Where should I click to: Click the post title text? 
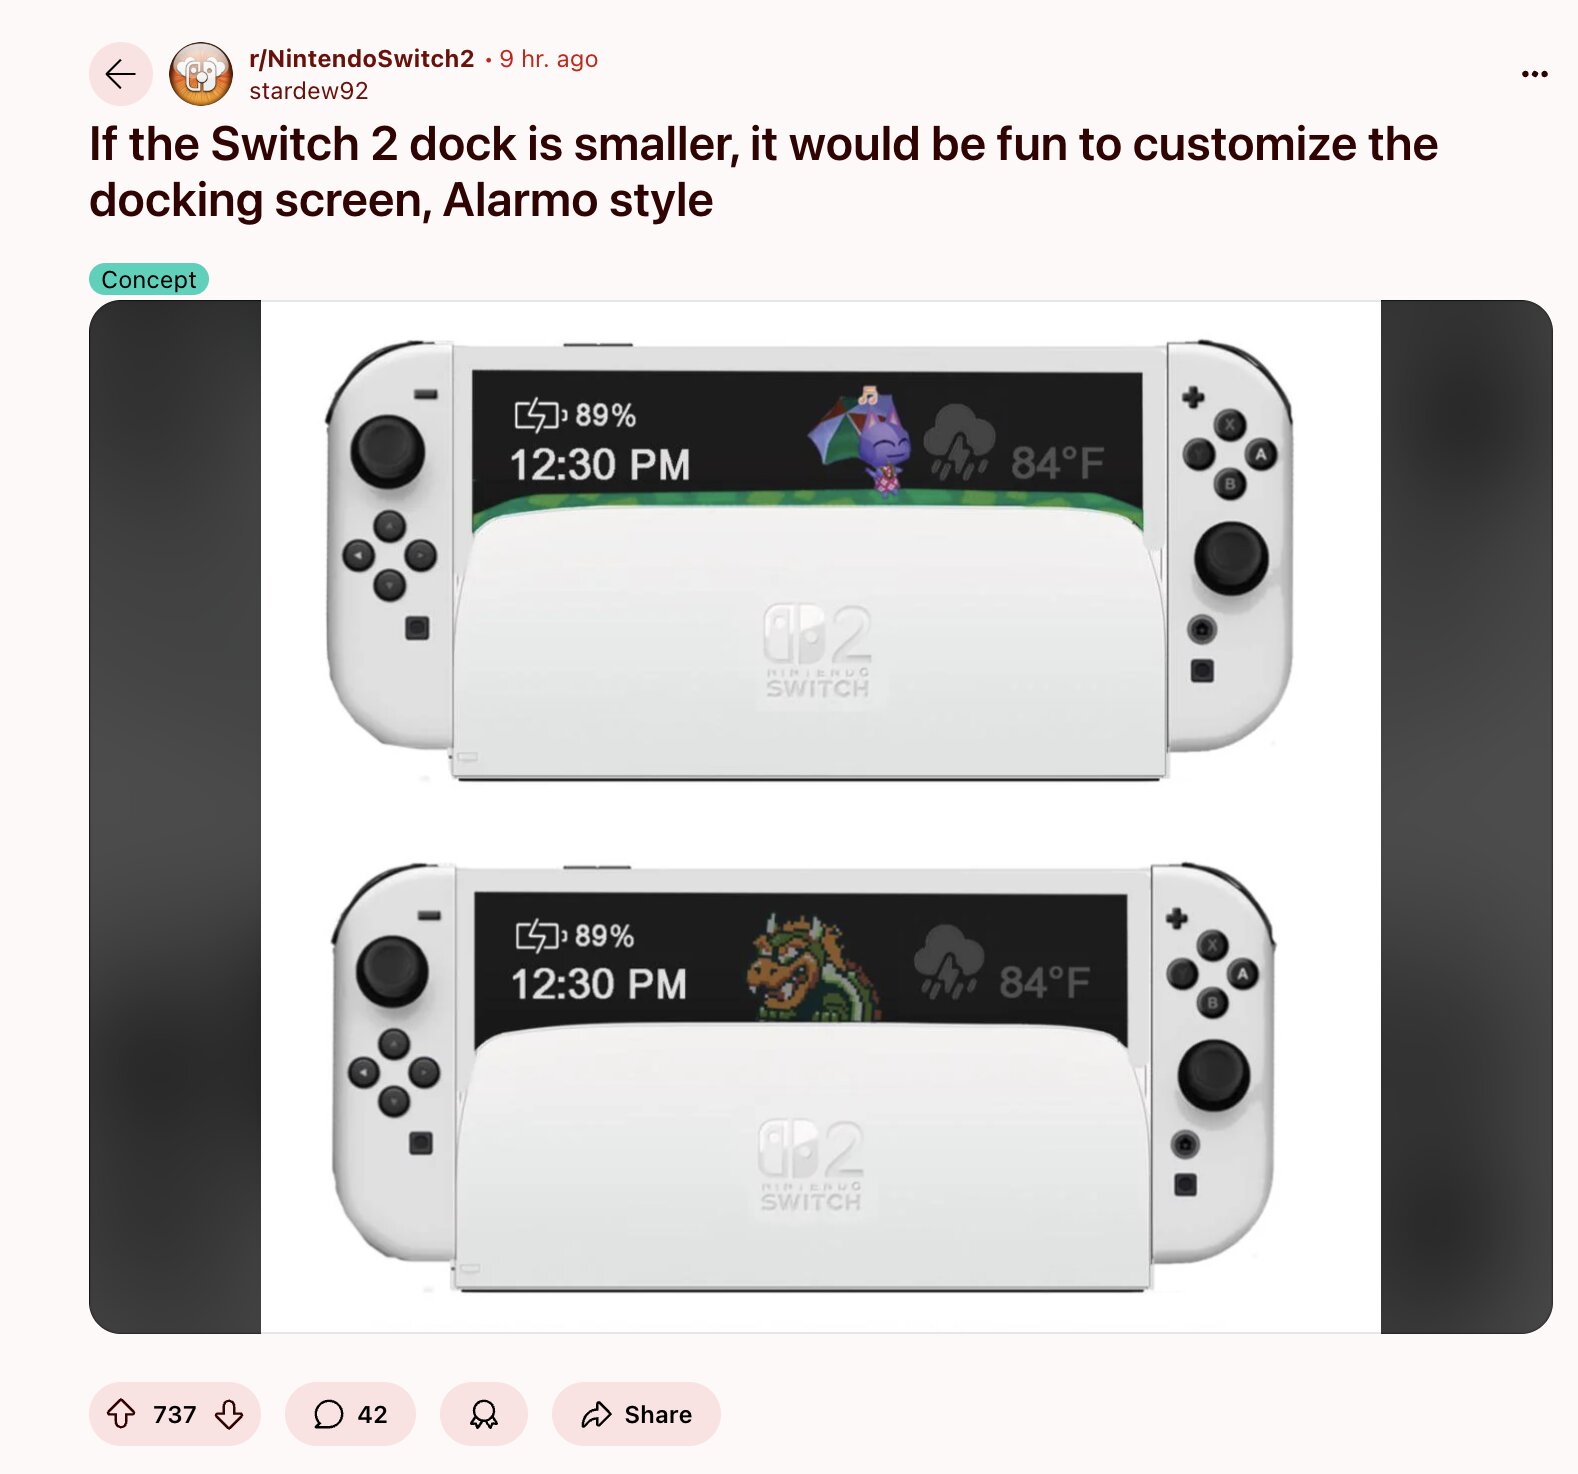click(x=763, y=172)
